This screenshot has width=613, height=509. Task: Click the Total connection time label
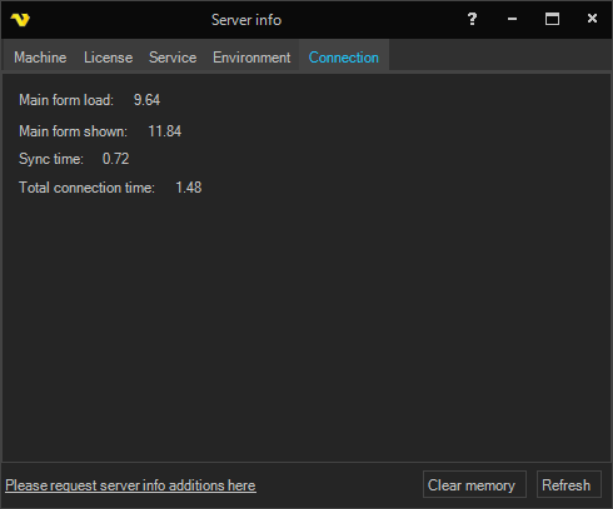point(87,187)
